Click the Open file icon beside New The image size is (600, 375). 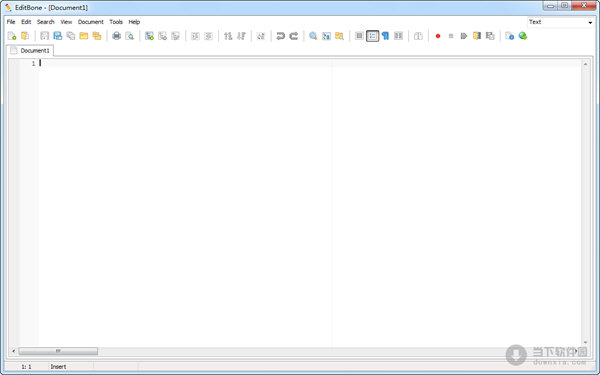pos(25,36)
